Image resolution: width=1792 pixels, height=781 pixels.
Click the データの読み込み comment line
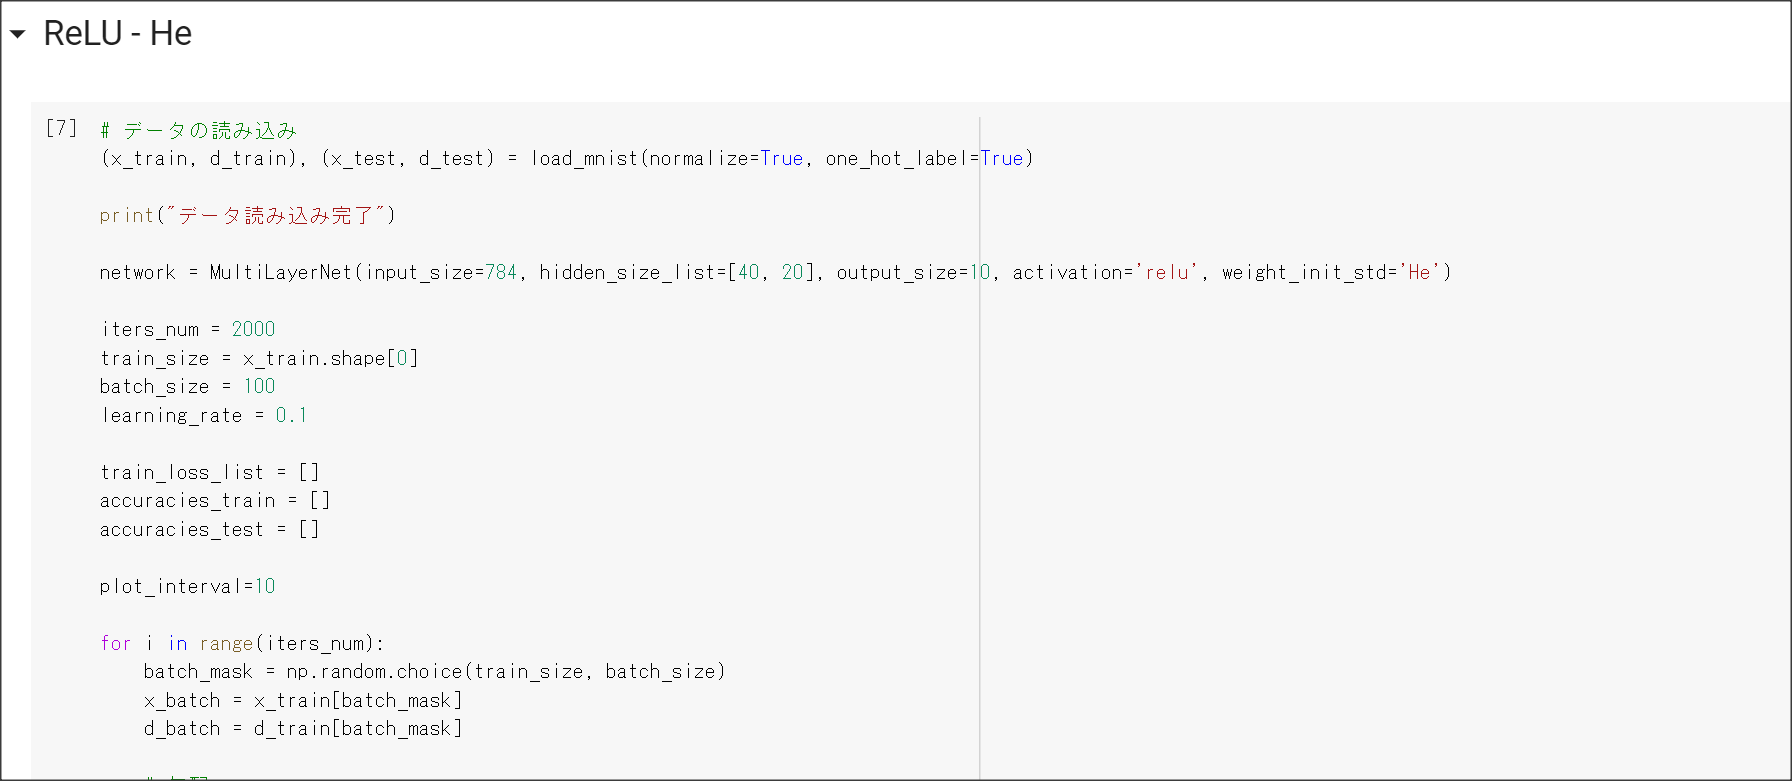coord(198,130)
